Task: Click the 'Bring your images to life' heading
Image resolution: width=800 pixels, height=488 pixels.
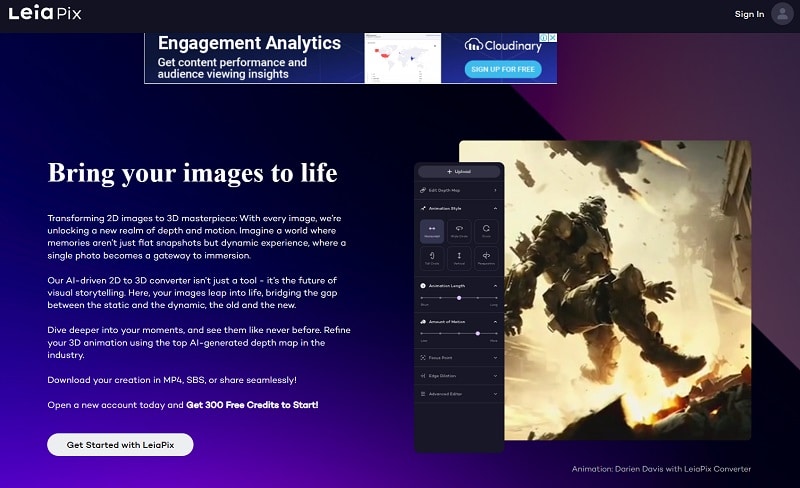Action: [x=192, y=173]
